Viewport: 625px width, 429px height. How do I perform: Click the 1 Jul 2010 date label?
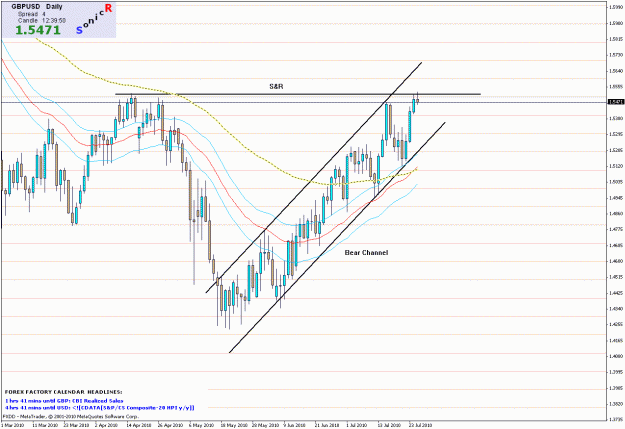click(357, 425)
